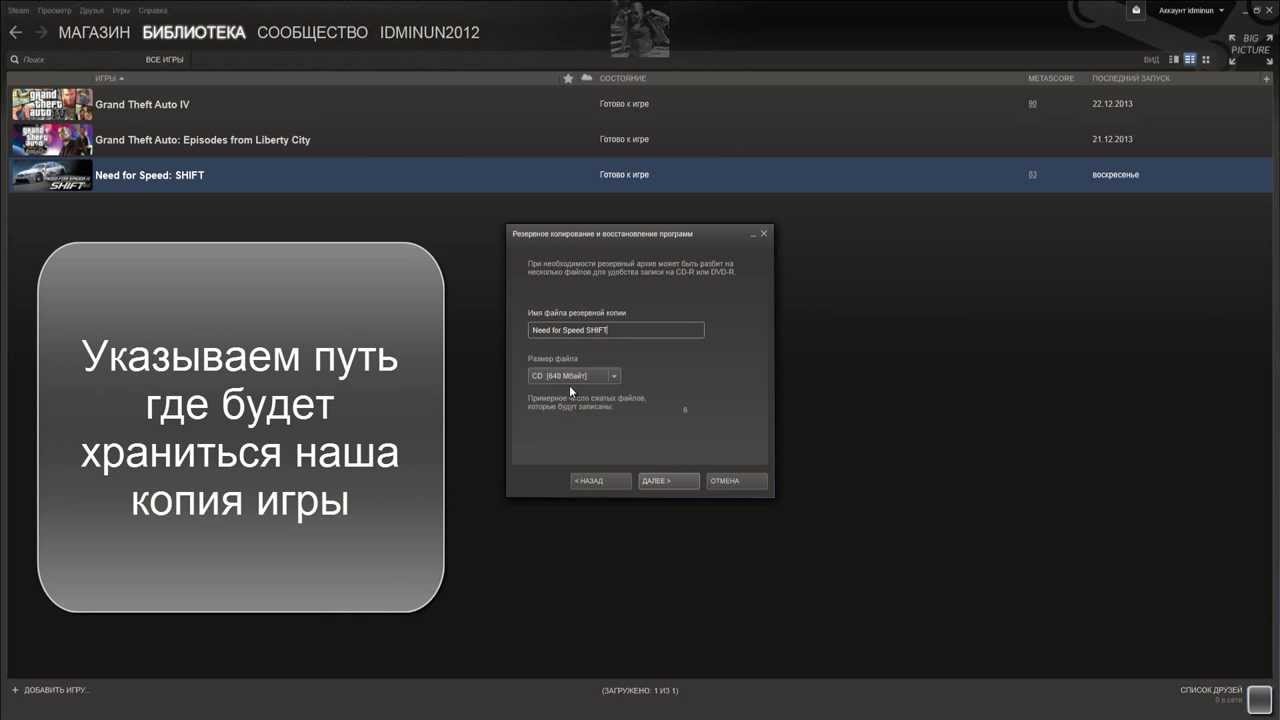
Task: Switch to grid view icon
Action: coord(1206,60)
